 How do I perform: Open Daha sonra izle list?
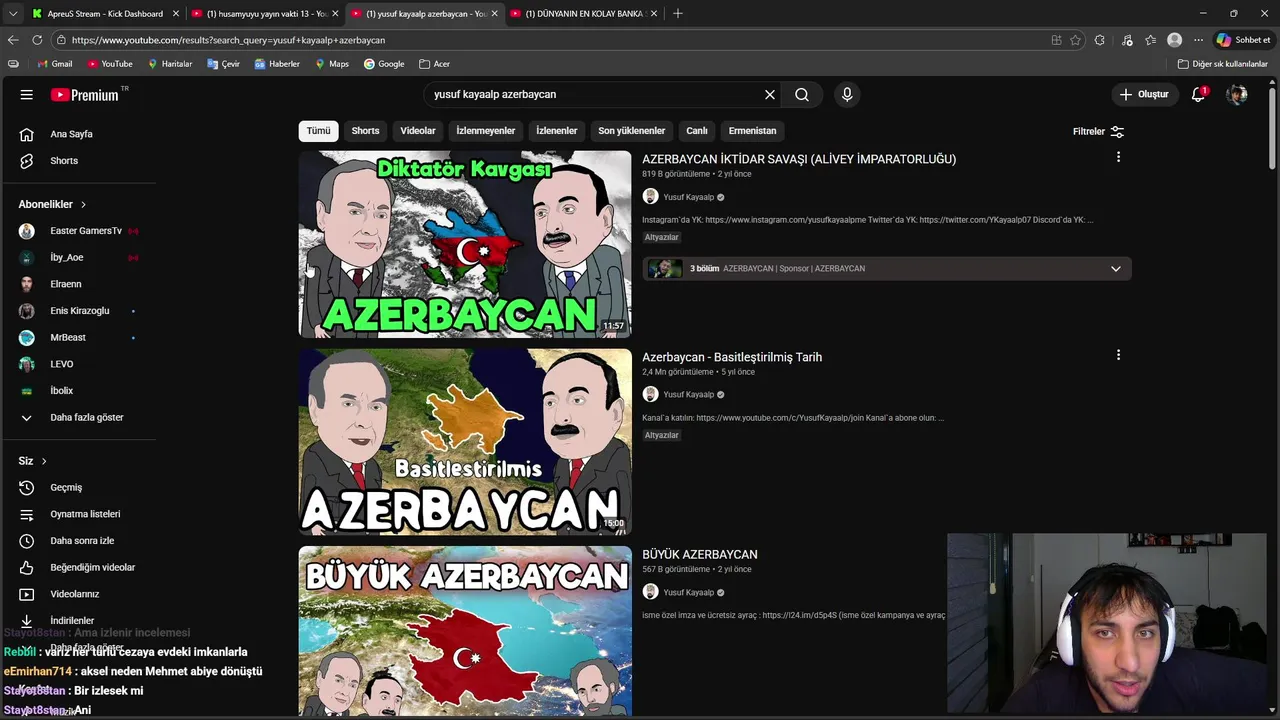pyautogui.click(x=80, y=541)
